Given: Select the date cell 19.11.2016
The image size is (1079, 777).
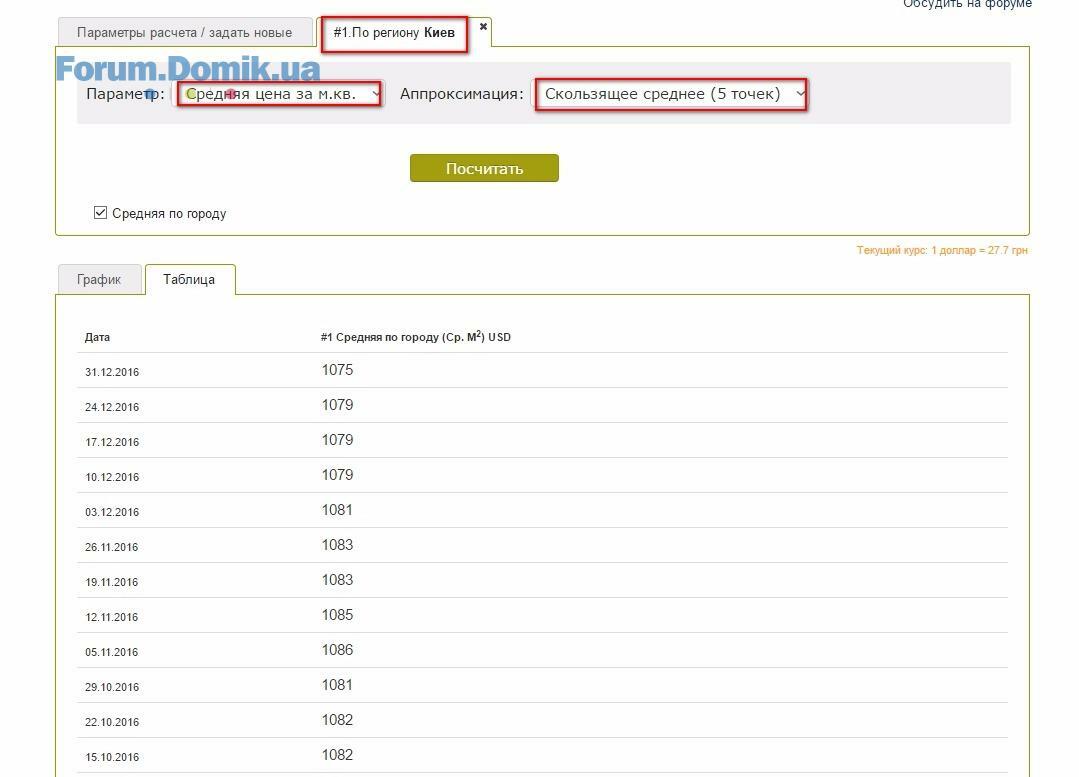Looking at the screenshot, I should pos(112,583).
